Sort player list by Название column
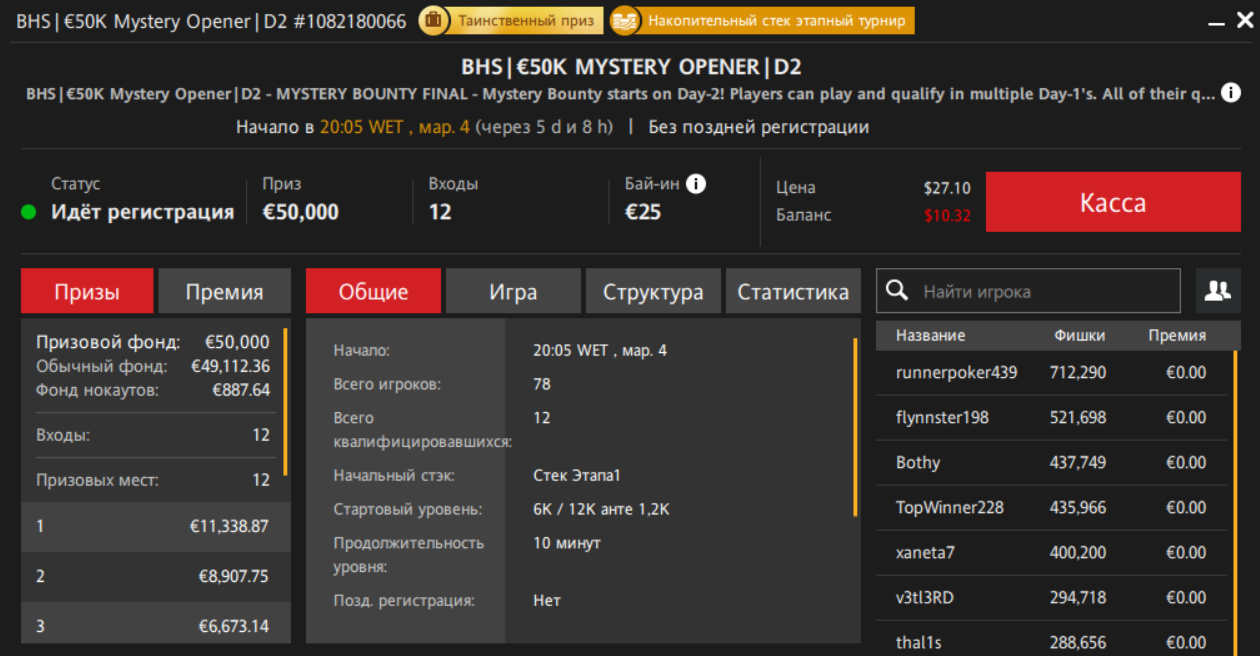The height and width of the screenshot is (656, 1260). [x=930, y=336]
